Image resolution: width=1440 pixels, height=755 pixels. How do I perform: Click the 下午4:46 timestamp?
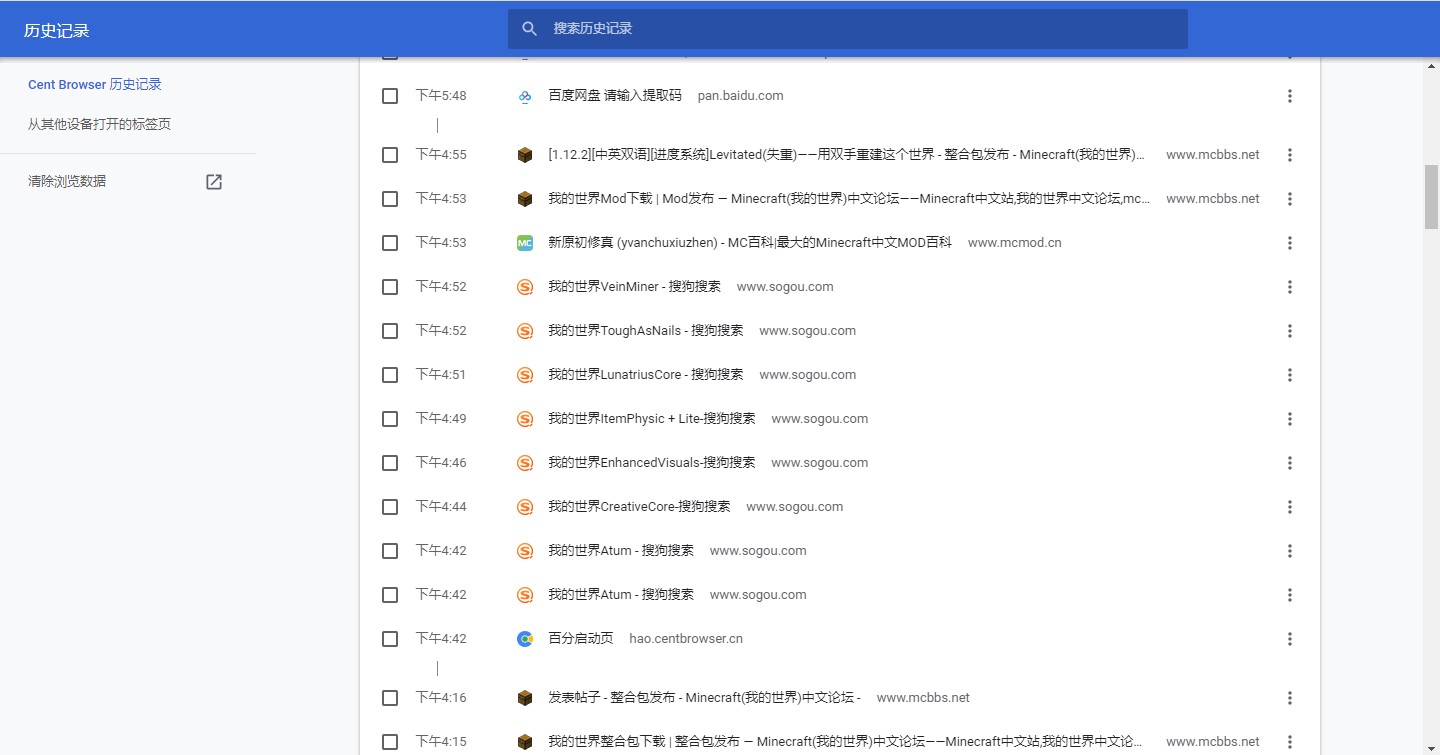(441, 463)
